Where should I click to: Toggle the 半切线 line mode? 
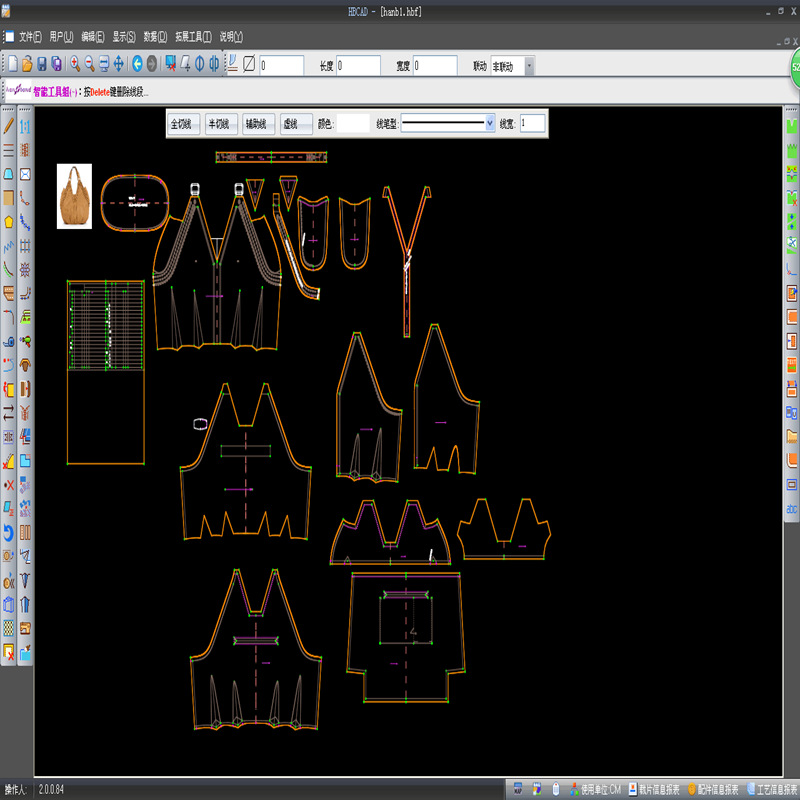click(219, 124)
